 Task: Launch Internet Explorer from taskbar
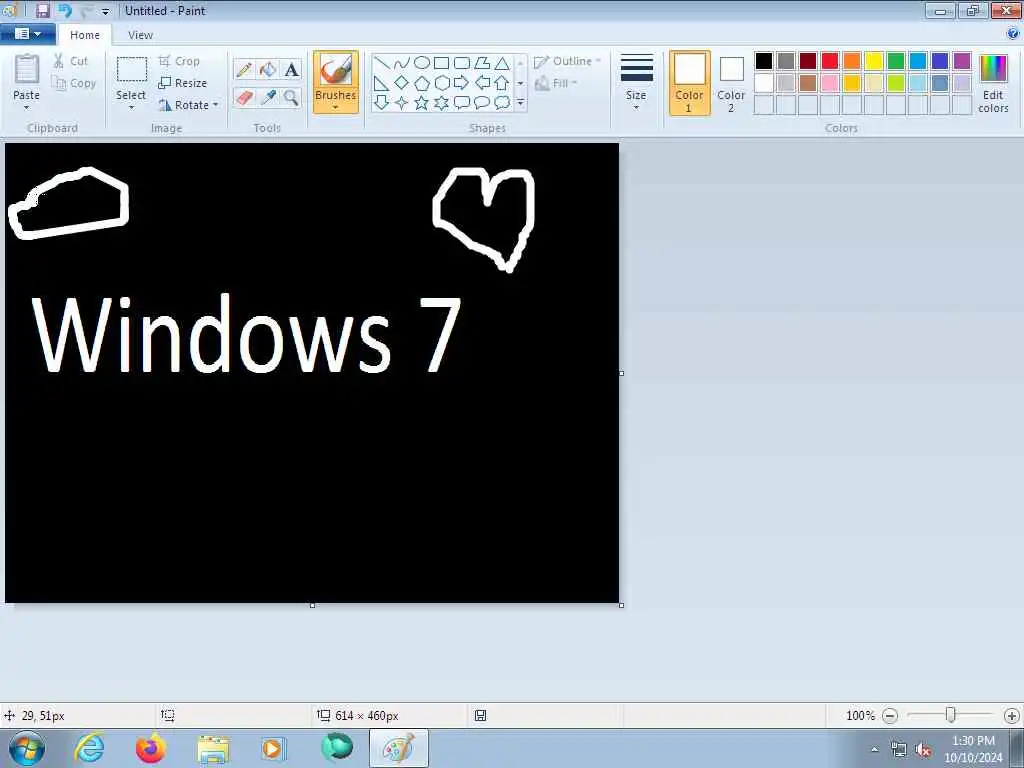(x=89, y=748)
